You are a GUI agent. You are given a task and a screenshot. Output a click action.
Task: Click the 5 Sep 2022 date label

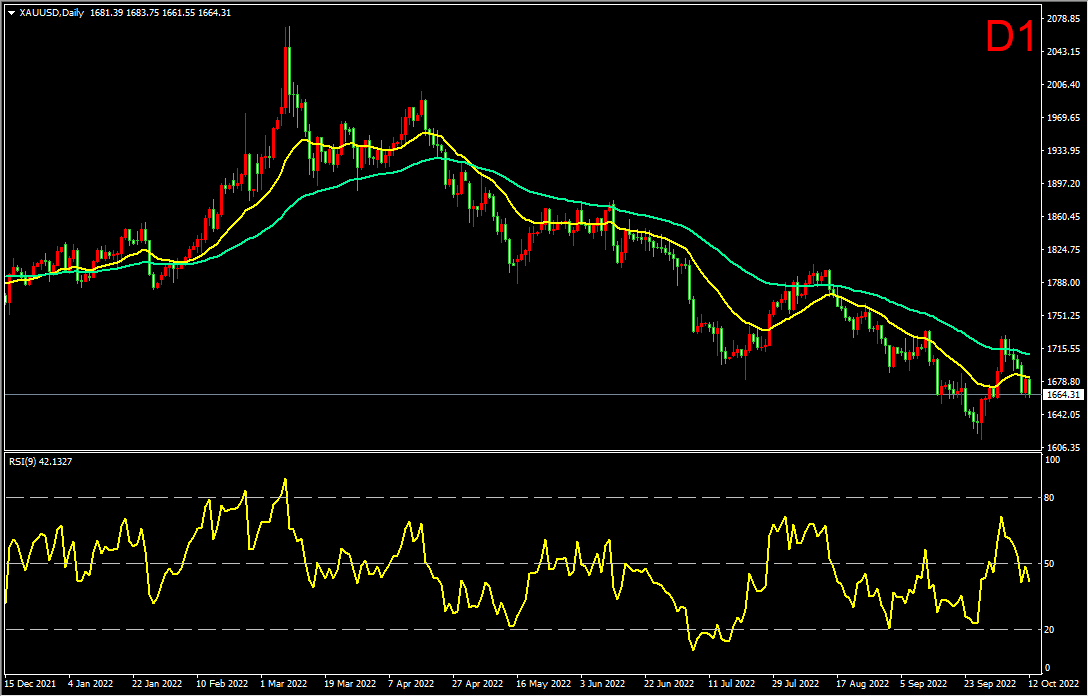point(923,684)
